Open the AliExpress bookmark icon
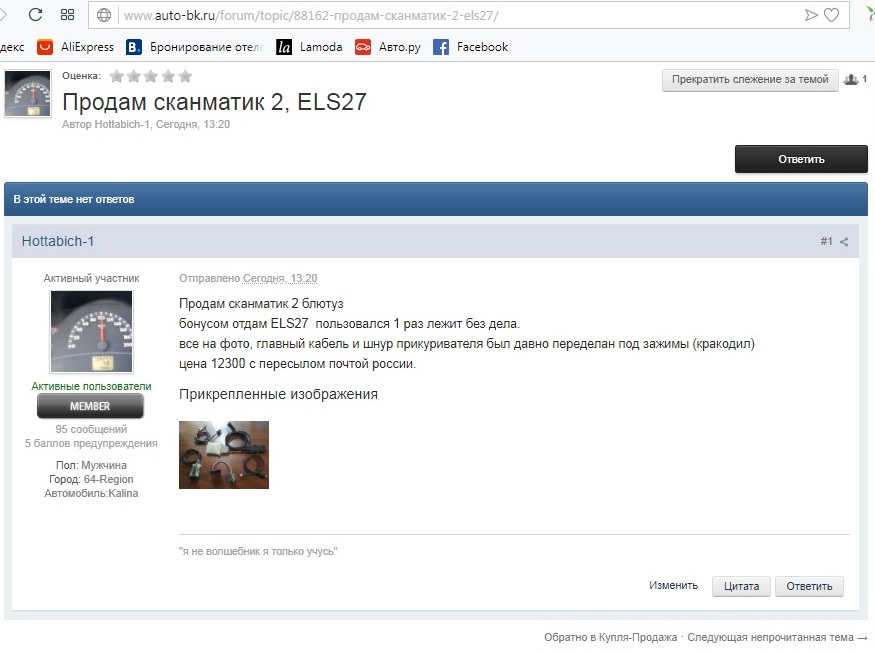 (x=45, y=47)
